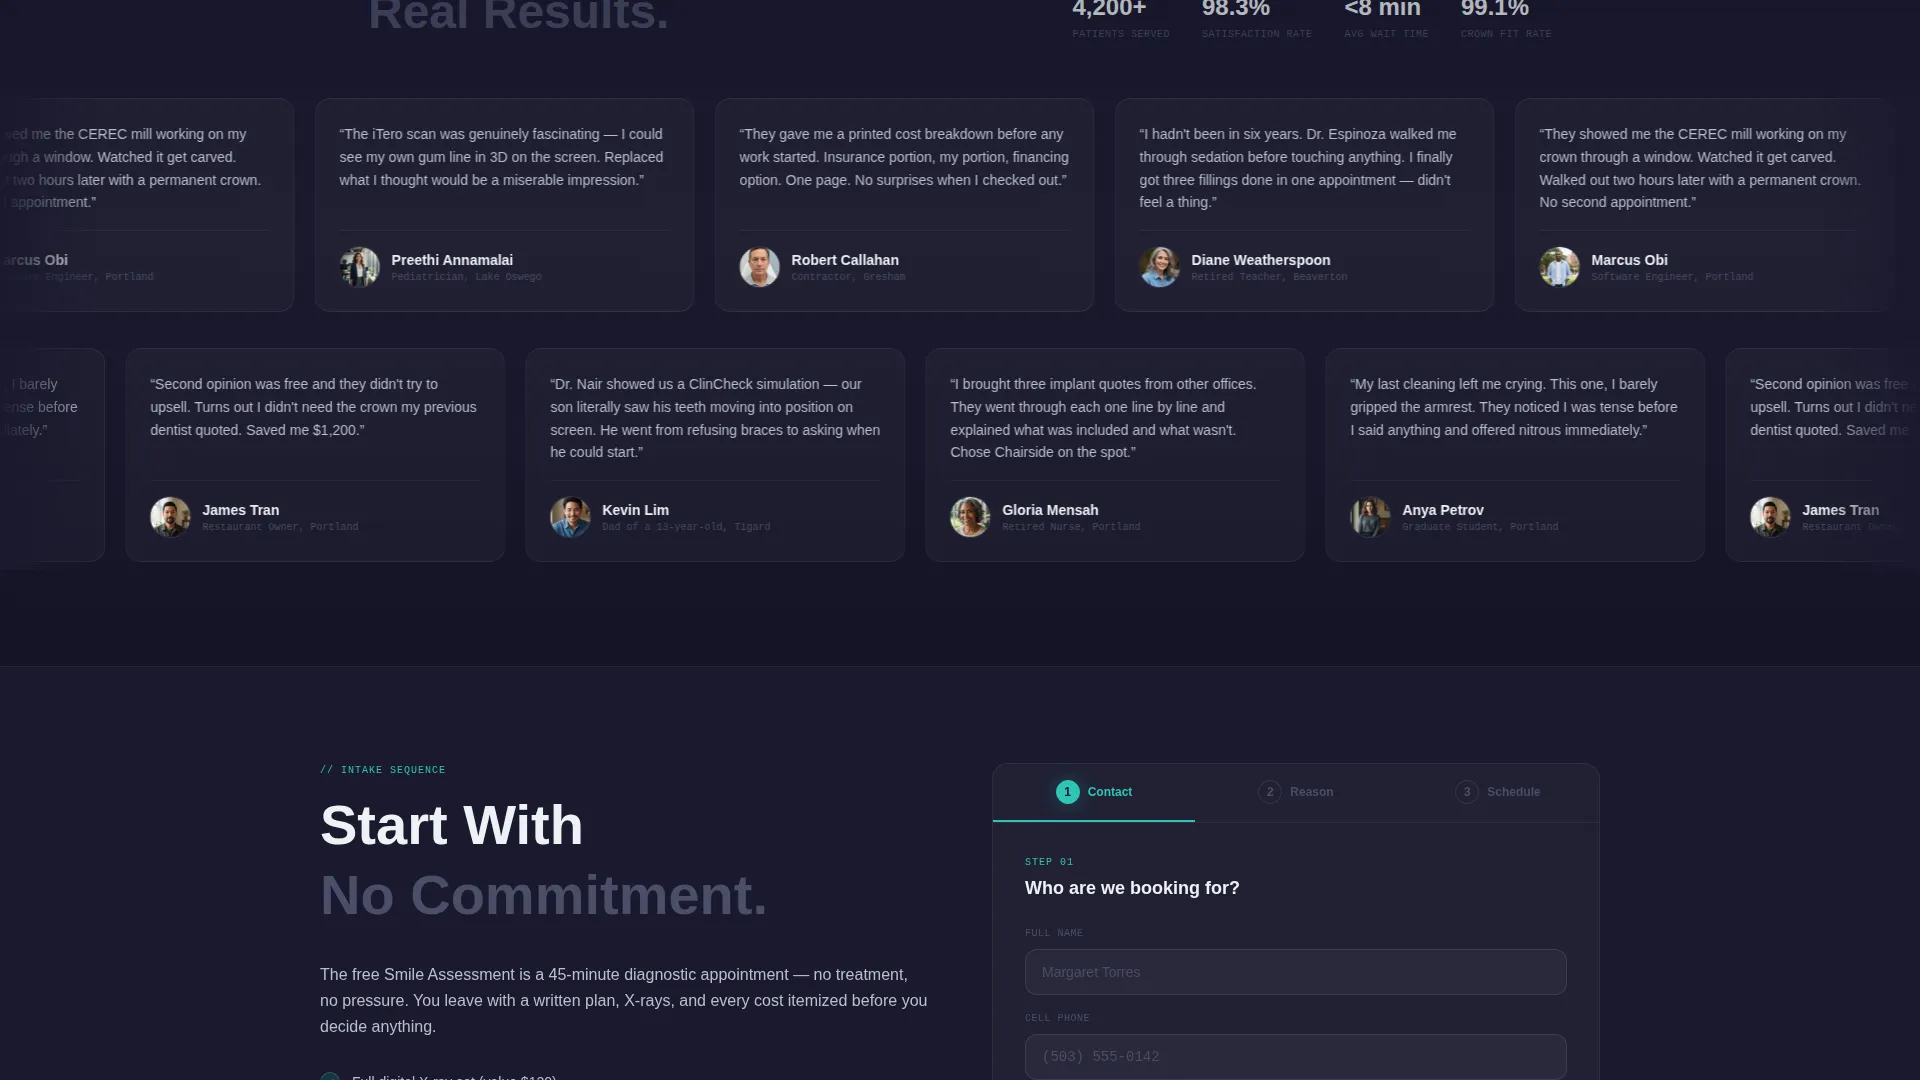Click Diane Weatherspoon's avatar photo
Viewport: 1920px width, 1080px height.
coord(1159,267)
